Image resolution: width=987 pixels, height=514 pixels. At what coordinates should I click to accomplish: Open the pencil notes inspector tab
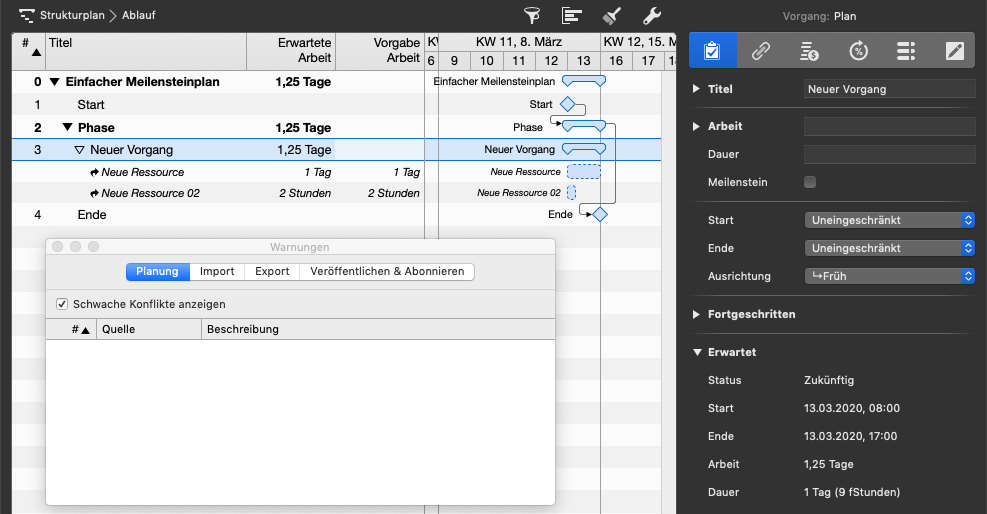tap(955, 50)
